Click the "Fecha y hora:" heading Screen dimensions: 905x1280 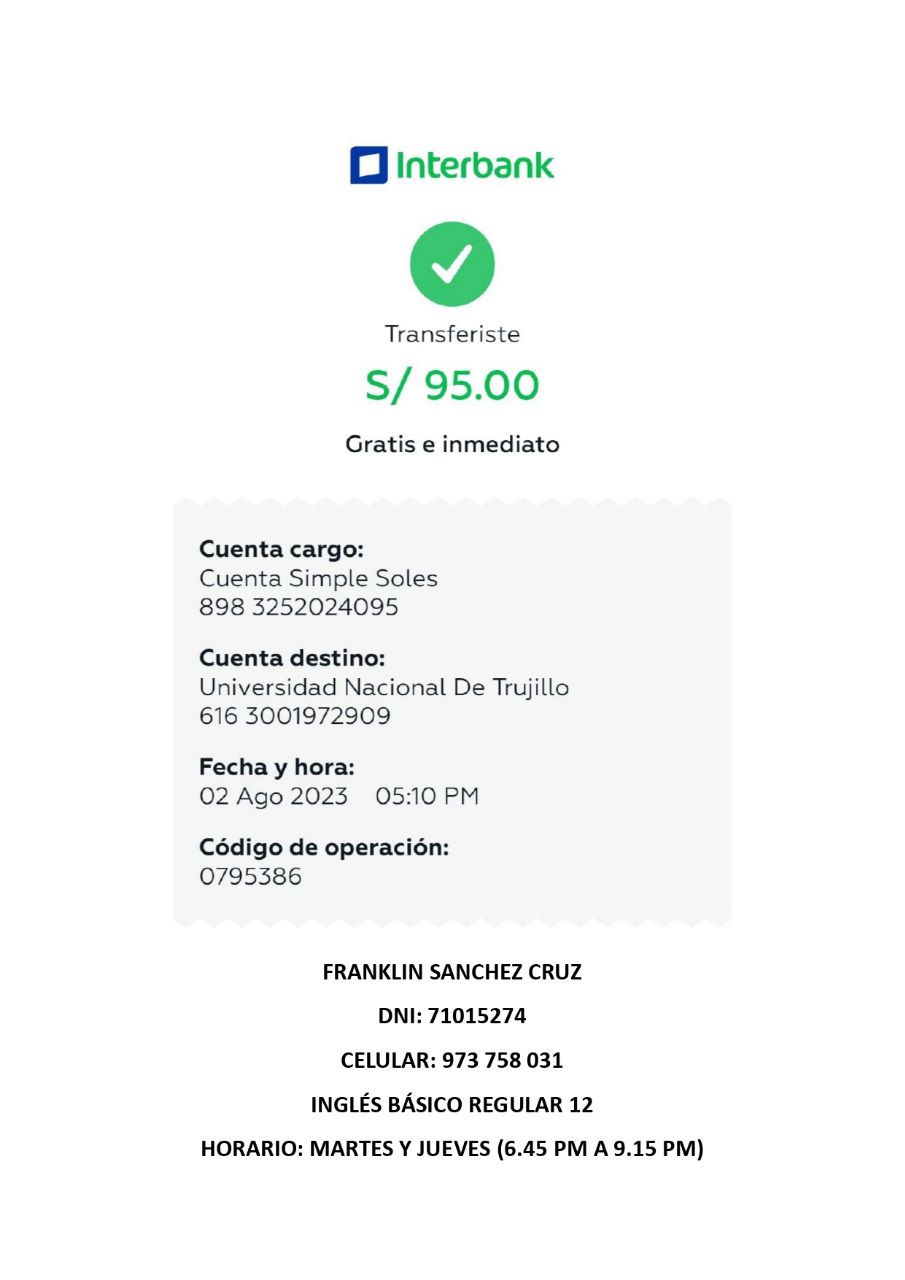277,767
